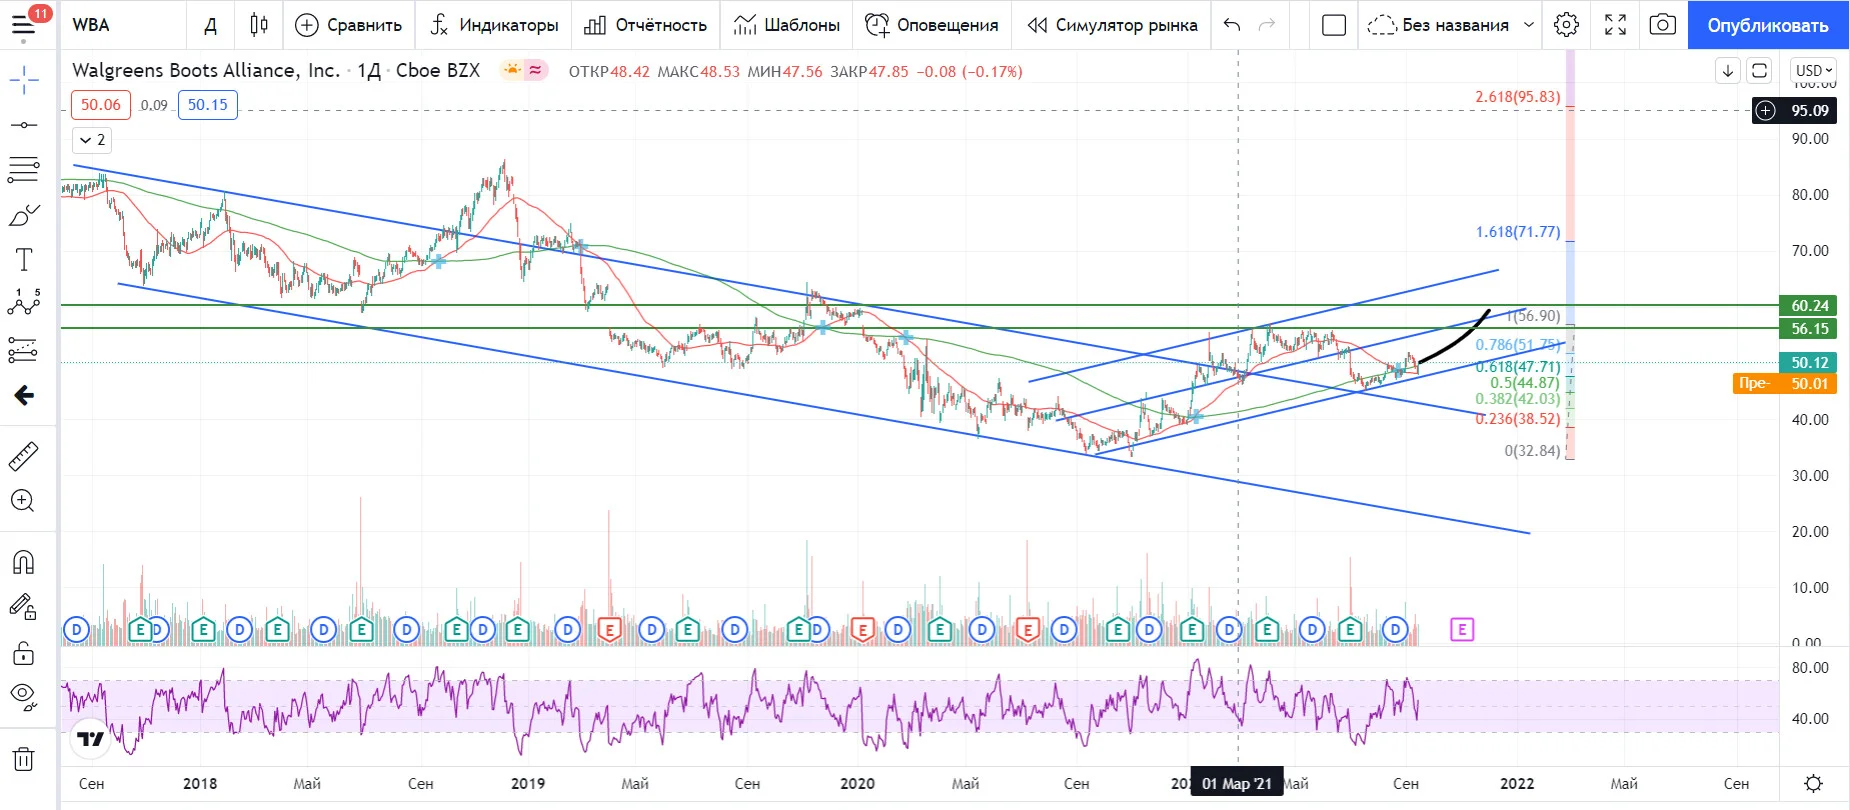The height and width of the screenshot is (810, 1850).
Task: Redo the last chart action
Action: [1267, 25]
